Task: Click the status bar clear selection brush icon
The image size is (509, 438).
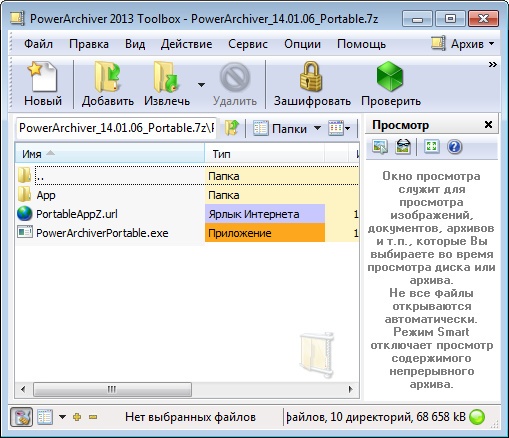Action: [x=21, y=417]
